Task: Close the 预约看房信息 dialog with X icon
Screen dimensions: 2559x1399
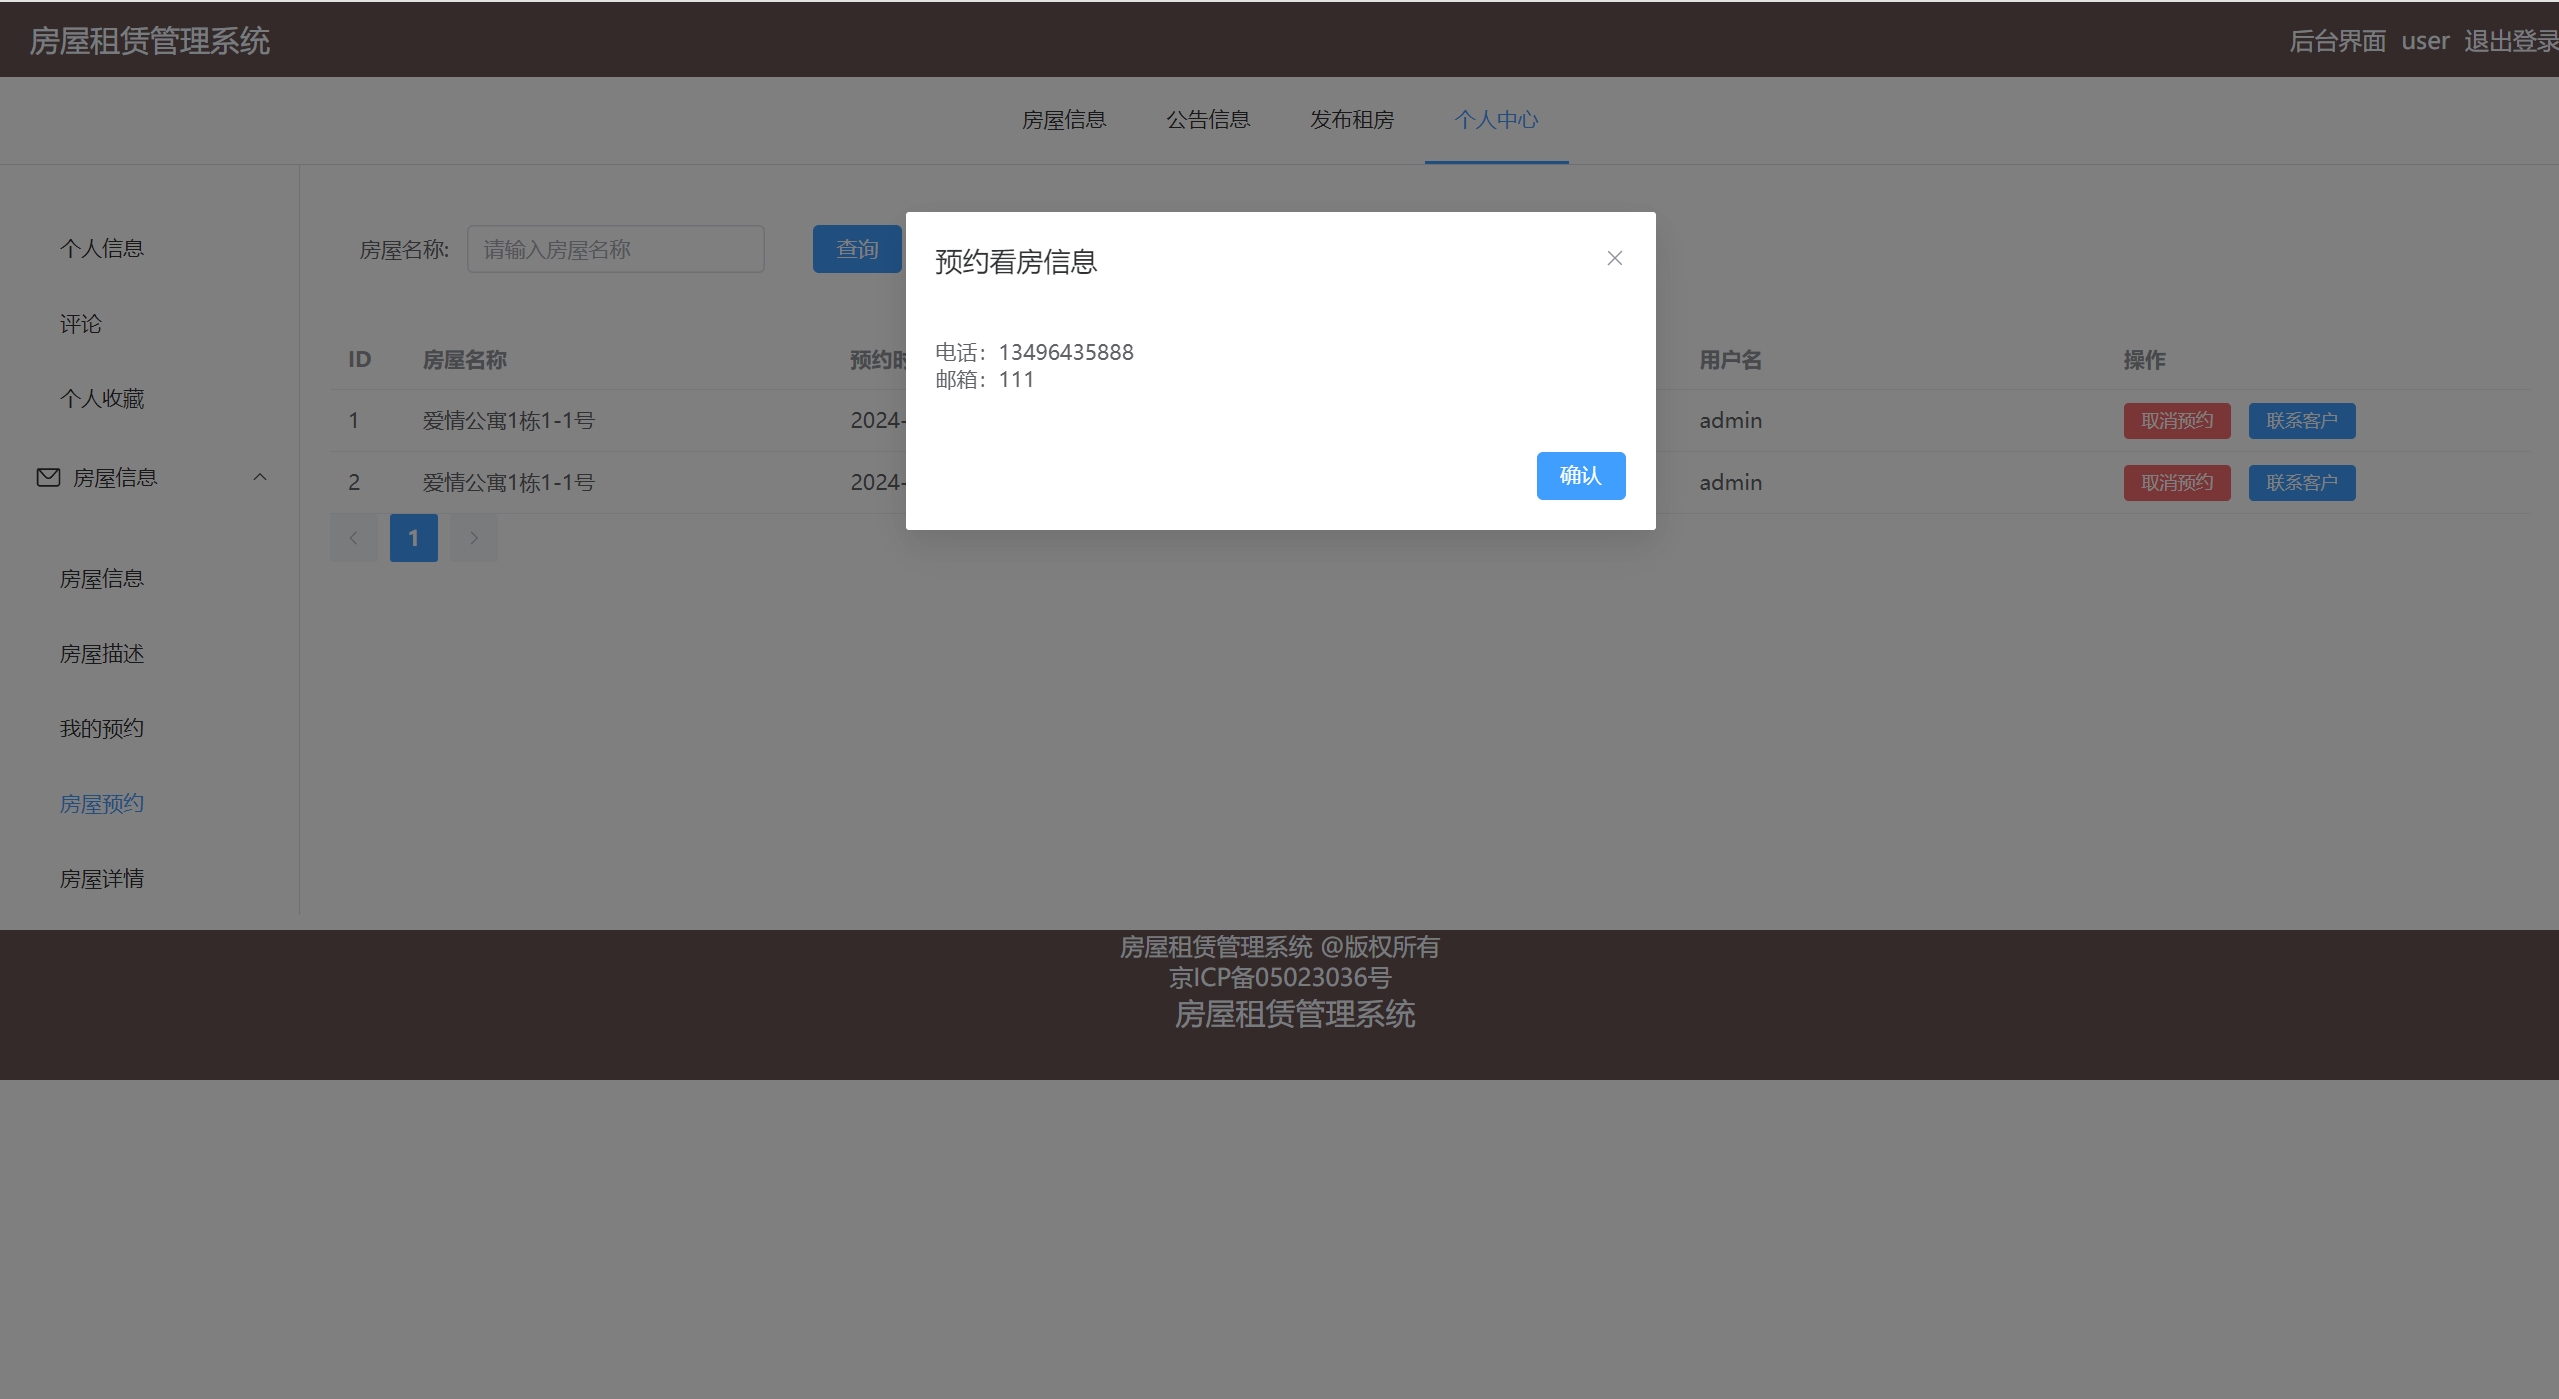Action: [1614, 258]
